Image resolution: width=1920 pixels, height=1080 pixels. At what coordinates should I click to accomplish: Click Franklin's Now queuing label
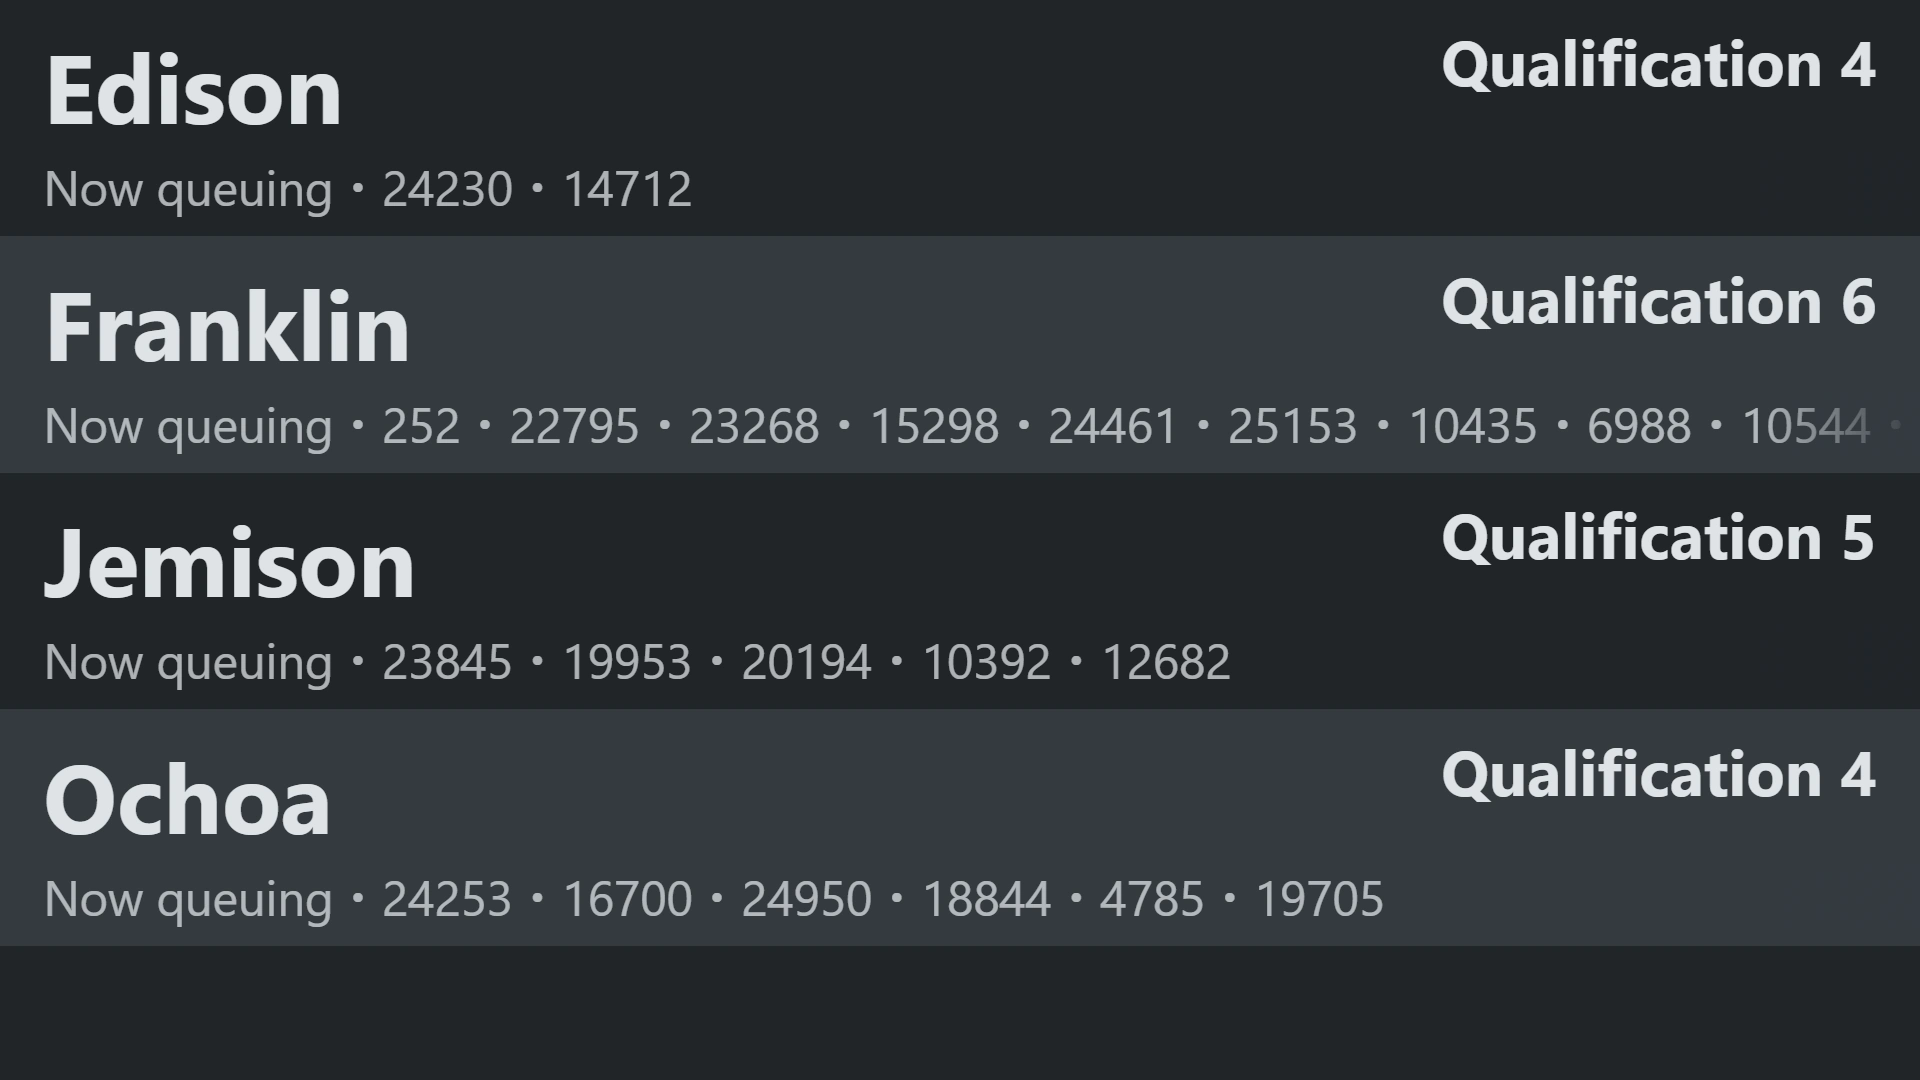pyautogui.click(x=188, y=427)
